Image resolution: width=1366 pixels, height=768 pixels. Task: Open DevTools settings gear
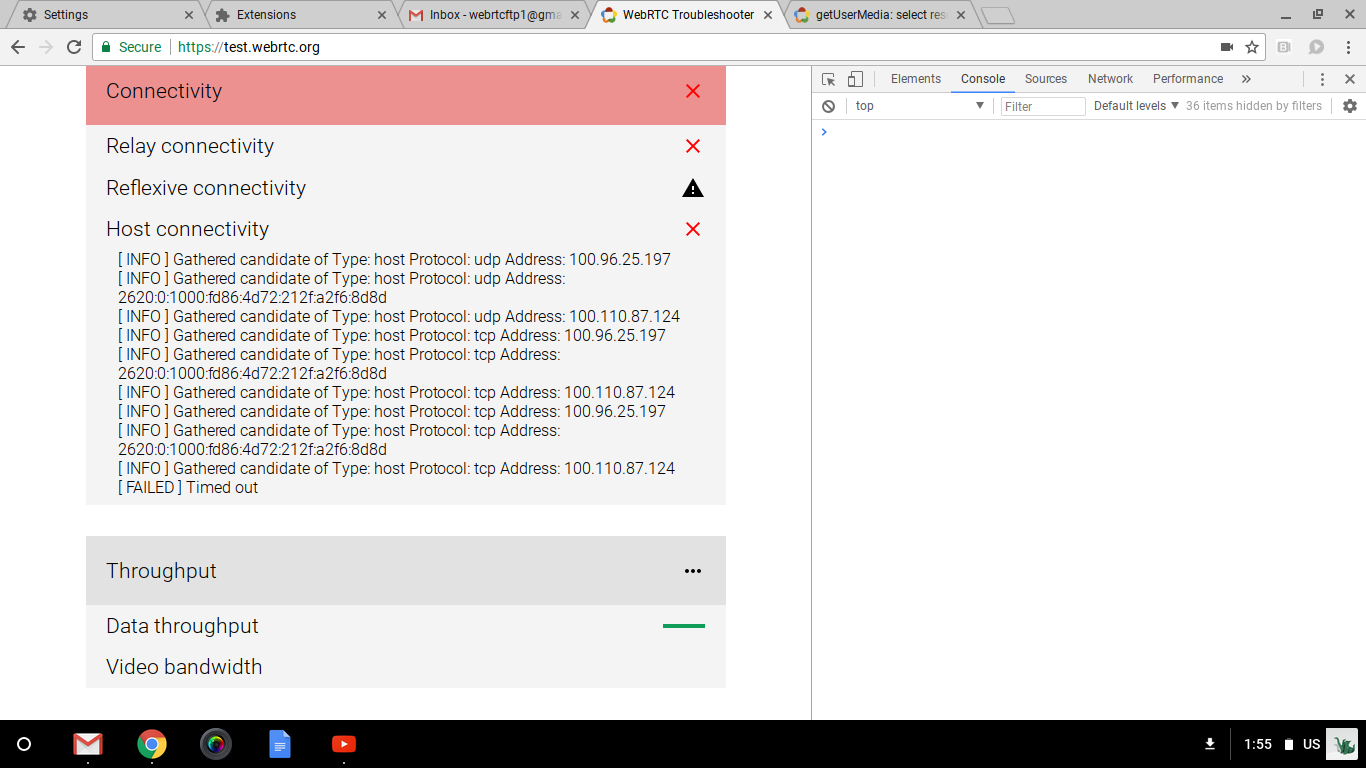pos(1351,106)
